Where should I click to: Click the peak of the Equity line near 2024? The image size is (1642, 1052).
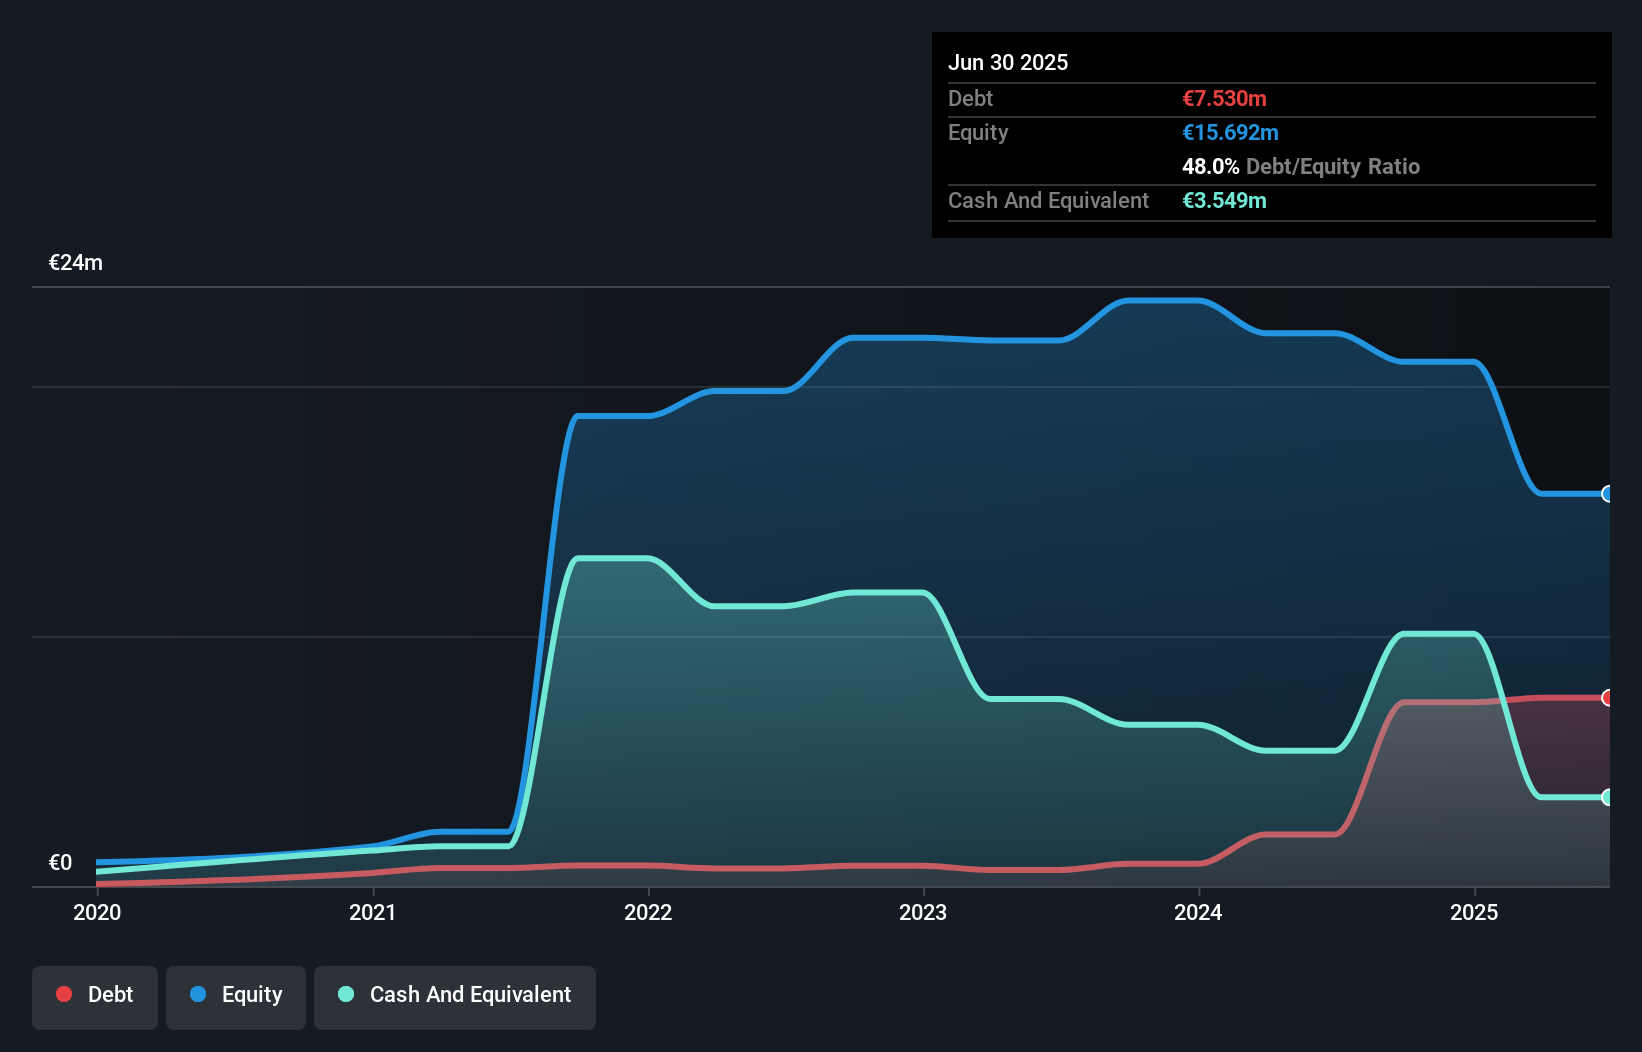coord(1165,300)
